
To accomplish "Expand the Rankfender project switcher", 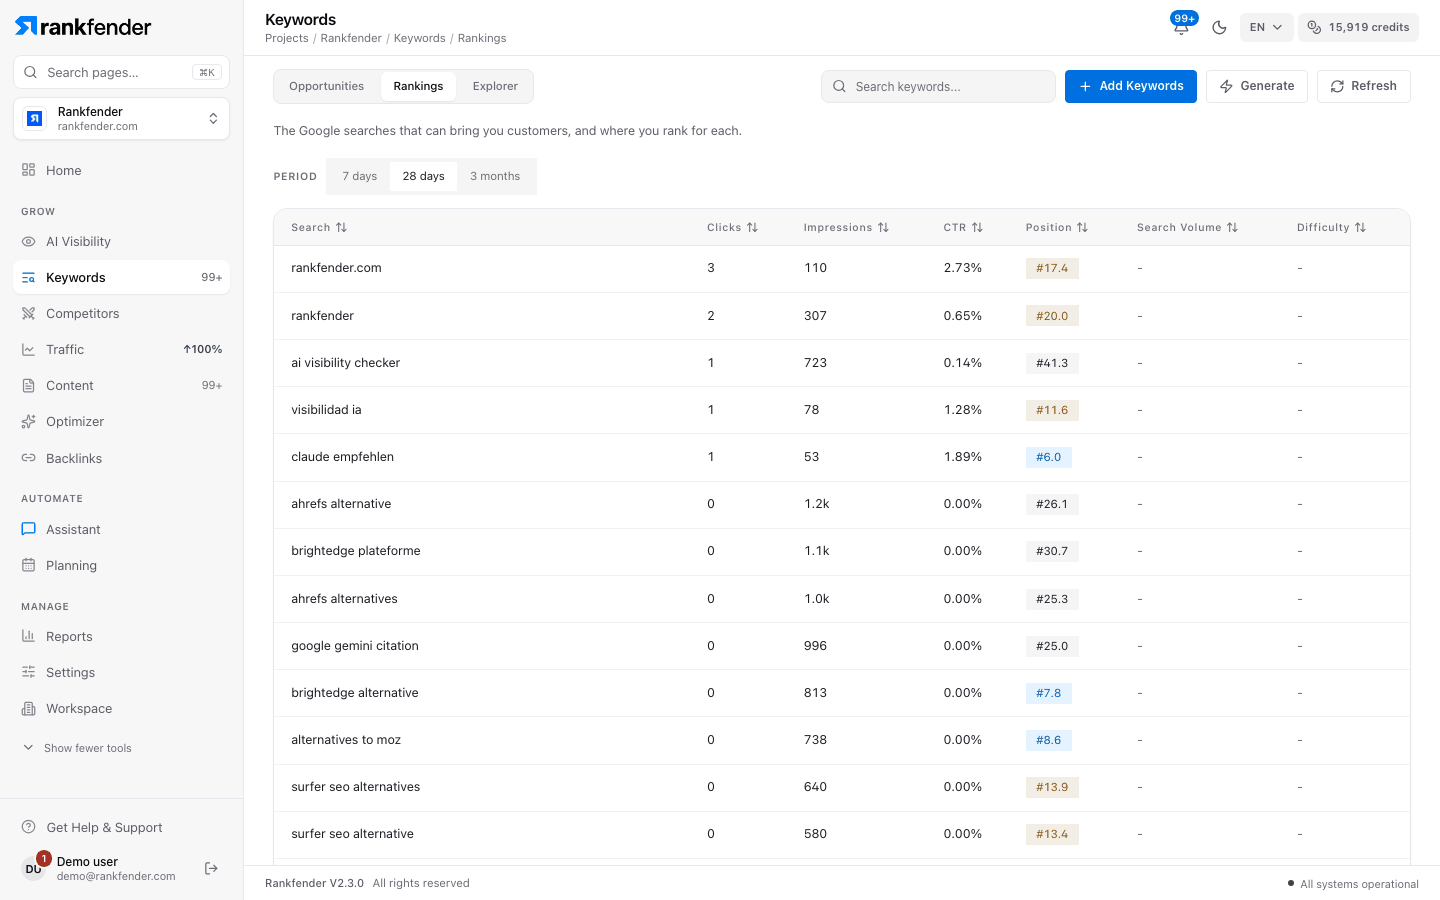I will (x=121, y=119).
